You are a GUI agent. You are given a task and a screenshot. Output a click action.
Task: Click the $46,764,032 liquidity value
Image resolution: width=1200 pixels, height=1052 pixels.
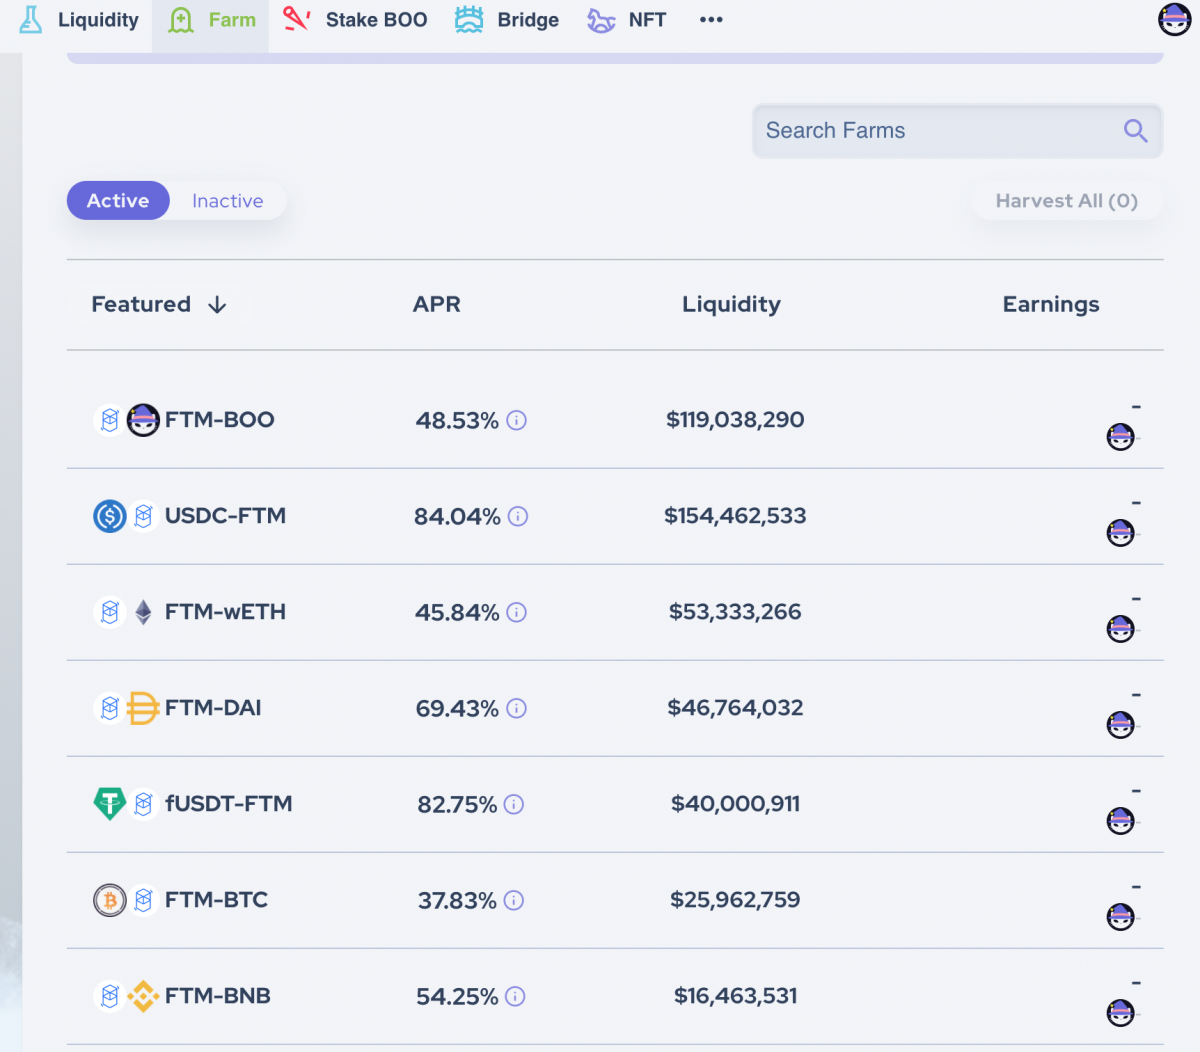[x=735, y=708]
